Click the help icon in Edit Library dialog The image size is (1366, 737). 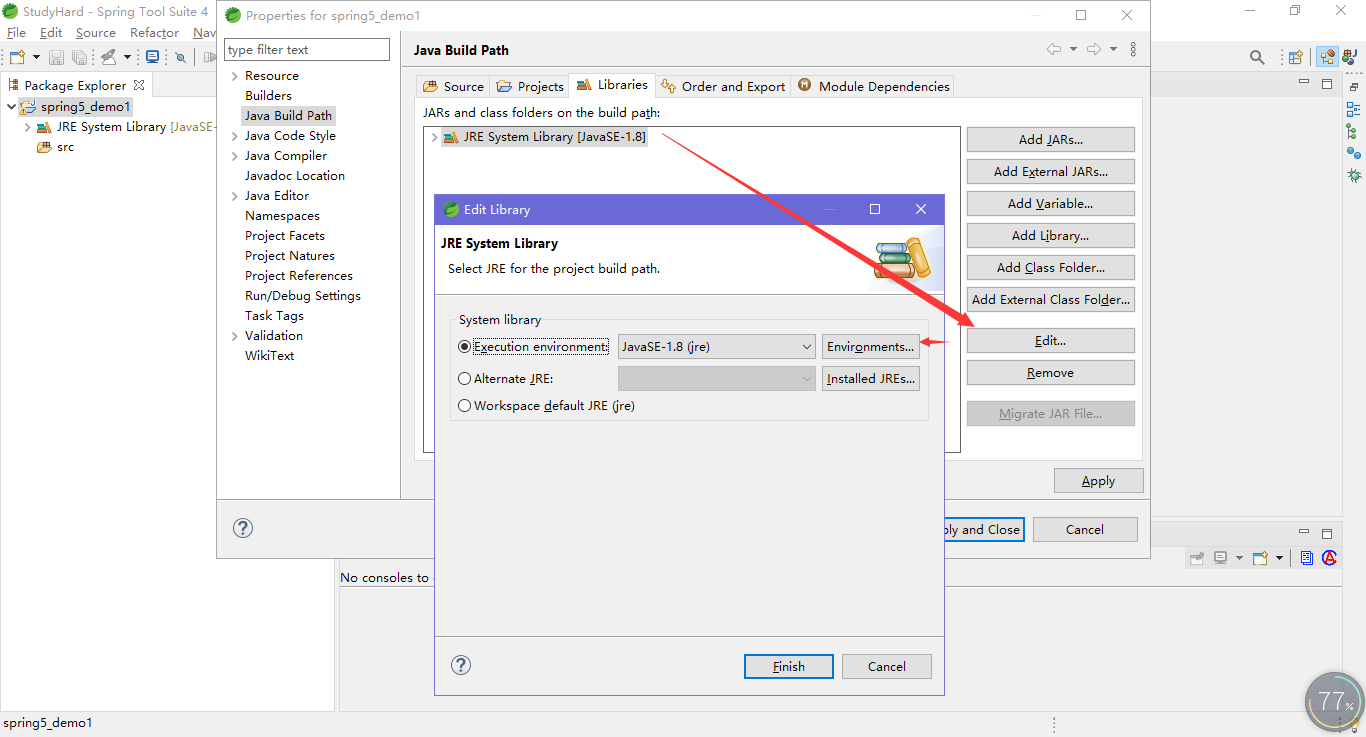pos(461,665)
